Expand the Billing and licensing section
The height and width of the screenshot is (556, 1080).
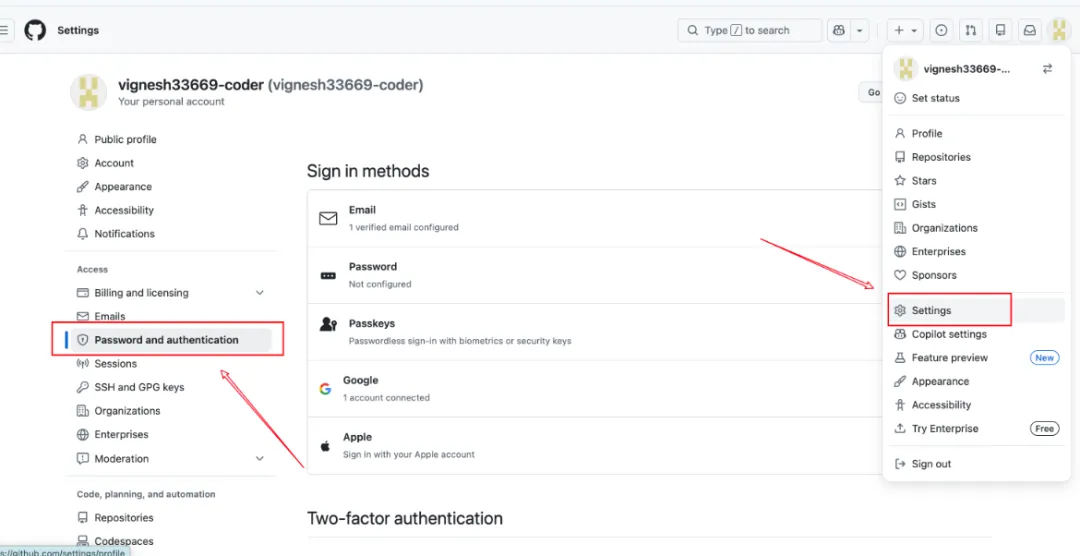[x=259, y=293]
